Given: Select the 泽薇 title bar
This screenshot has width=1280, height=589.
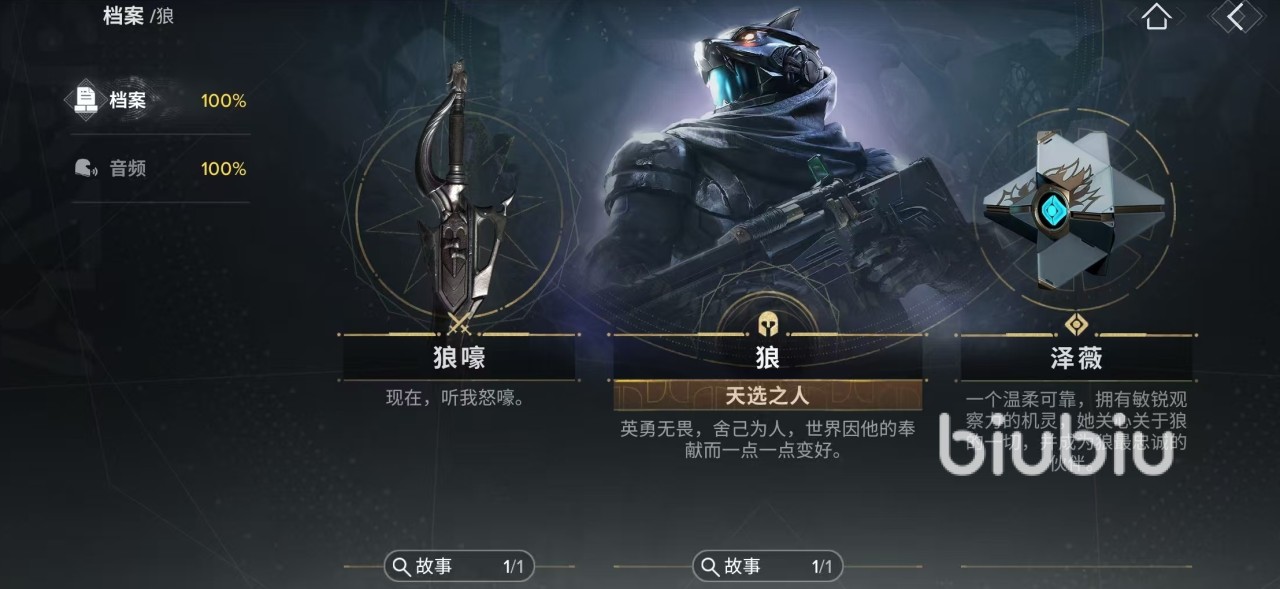Looking at the screenshot, I should (x=1076, y=357).
